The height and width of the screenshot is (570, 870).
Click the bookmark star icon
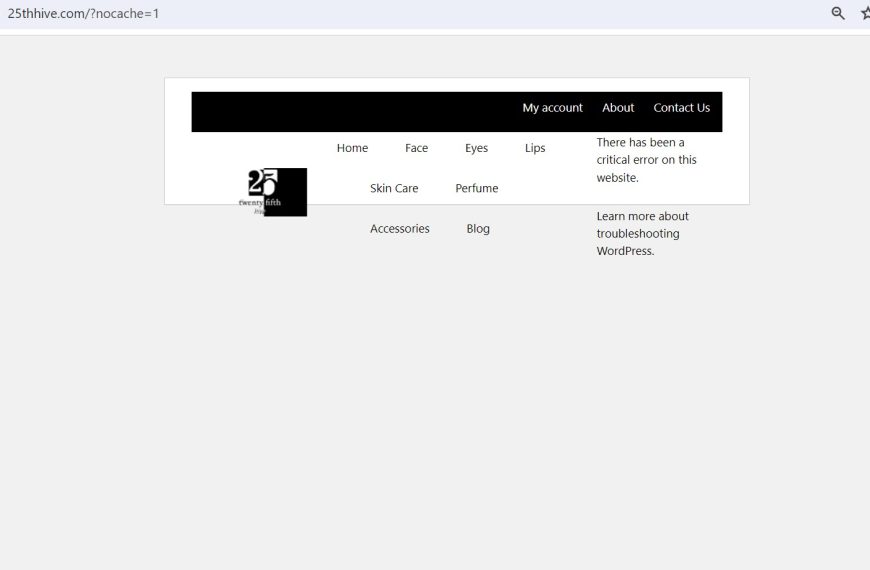[x=866, y=13]
